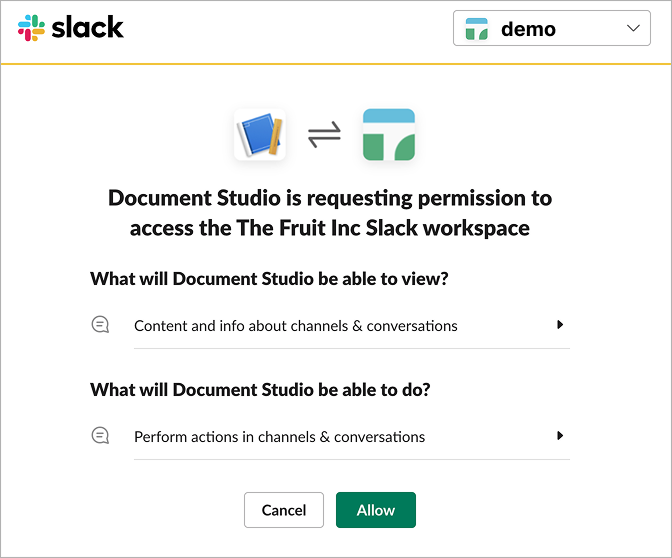The image size is (672, 558).
Task: Click the chat bubble icon beside Perform actions
Action: click(x=100, y=435)
